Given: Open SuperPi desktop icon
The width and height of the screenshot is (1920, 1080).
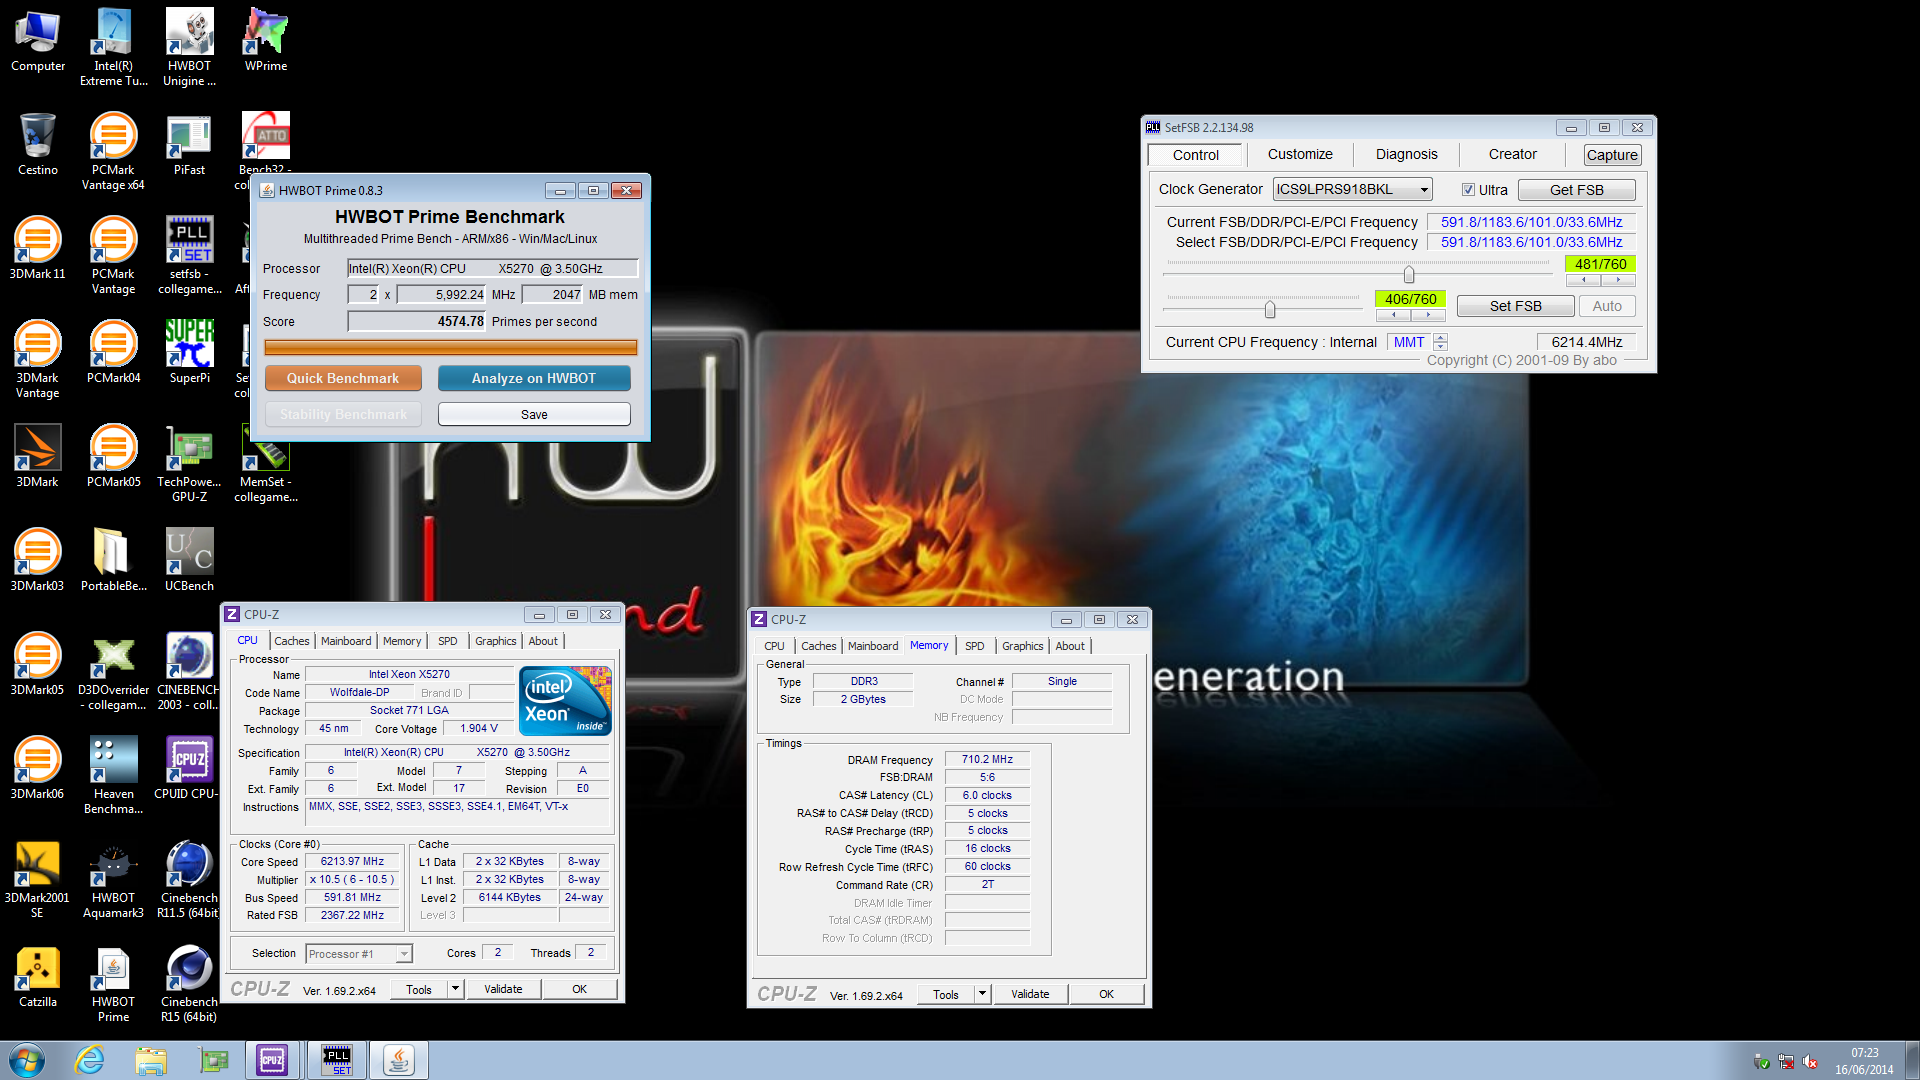Looking at the screenshot, I should click(189, 353).
